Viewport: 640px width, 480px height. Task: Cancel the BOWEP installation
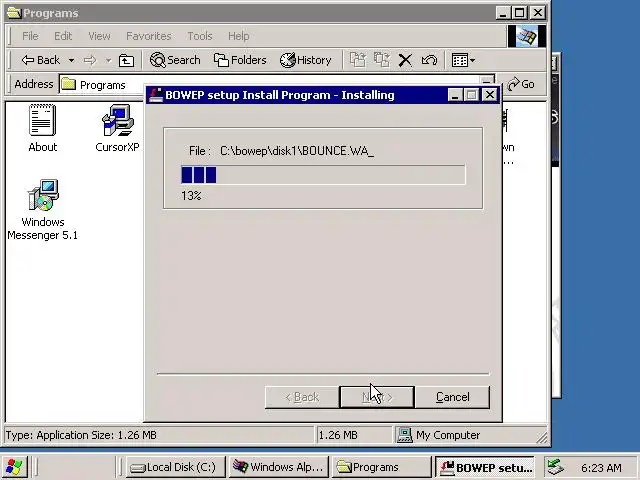coord(452,397)
